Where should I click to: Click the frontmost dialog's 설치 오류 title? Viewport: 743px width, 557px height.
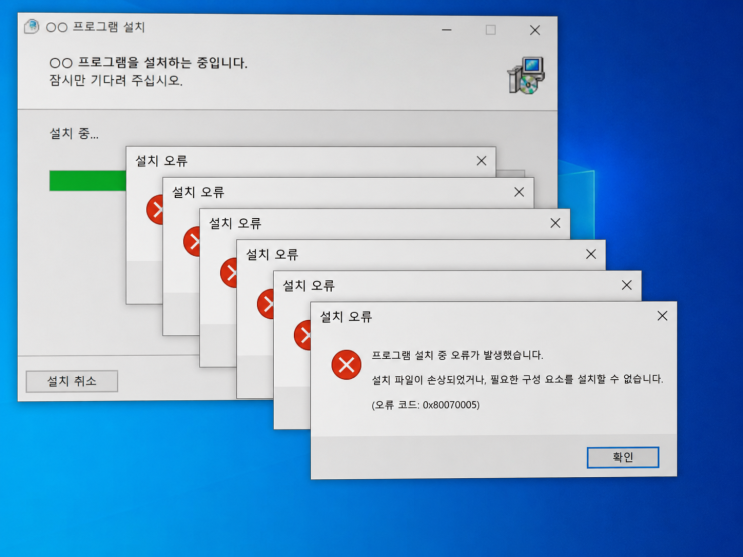(346, 317)
